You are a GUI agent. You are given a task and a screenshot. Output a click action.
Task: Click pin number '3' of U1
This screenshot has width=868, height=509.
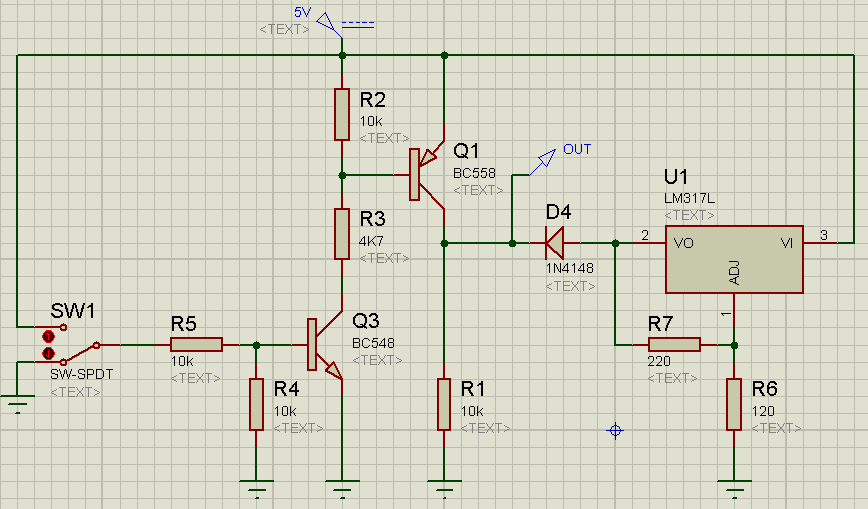point(824,235)
